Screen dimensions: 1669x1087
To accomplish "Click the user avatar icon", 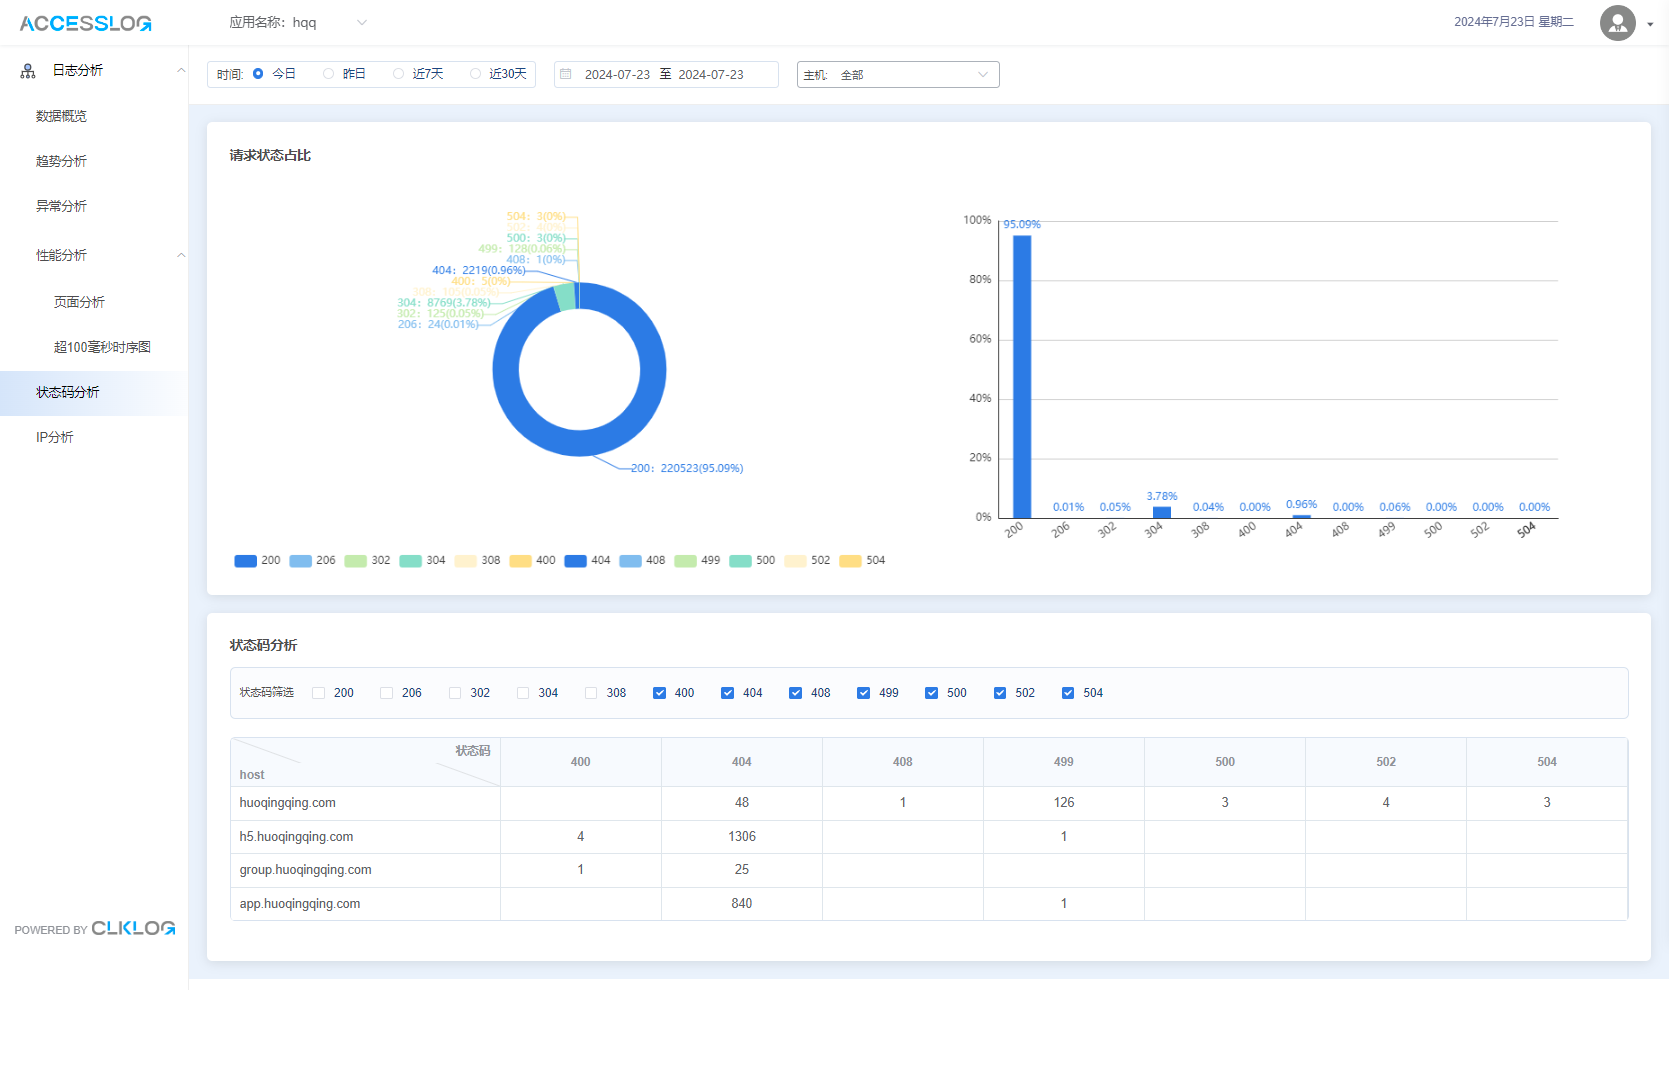I will pyautogui.click(x=1617, y=23).
